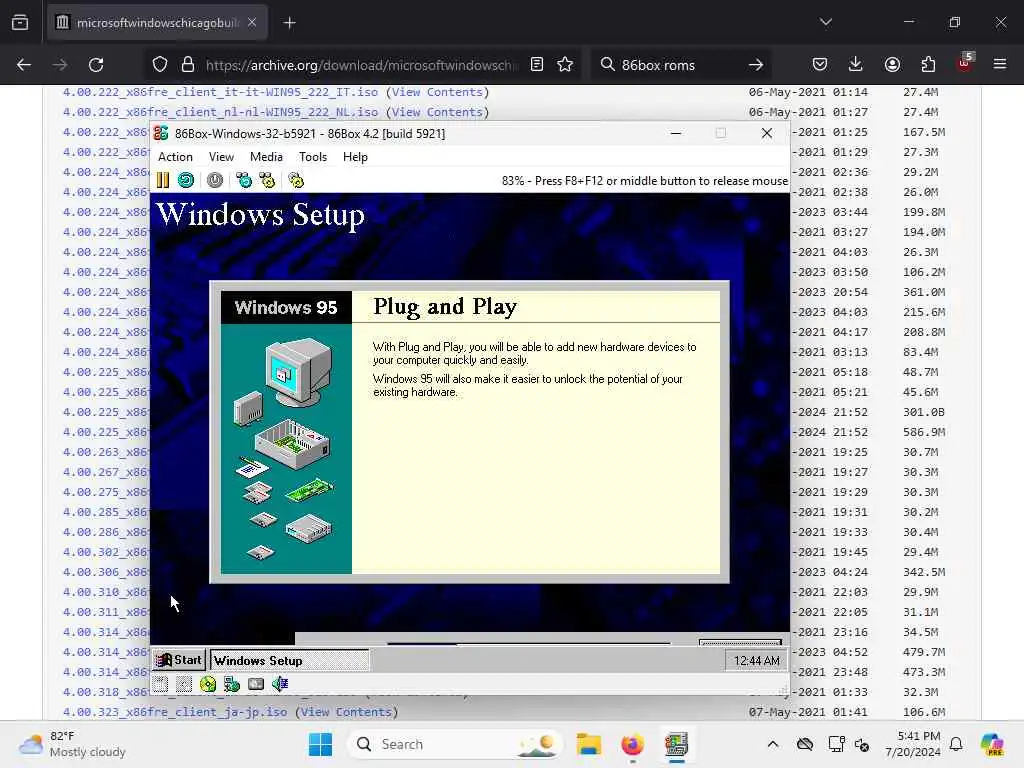
Task: Click the 586.9M file size text
Action: pyautogui.click(x=924, y=432)
